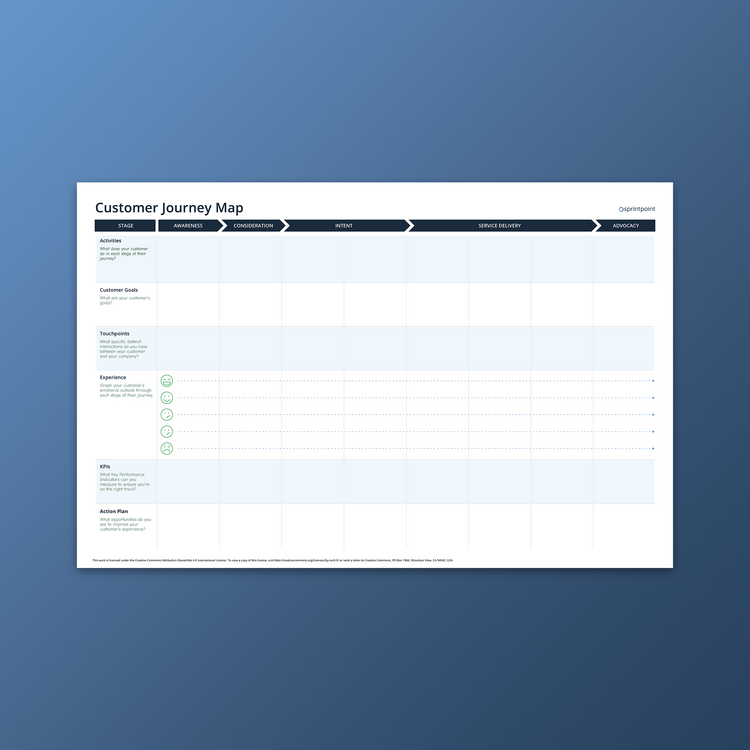Image resolution: width=750 pixels, height=750 pixels.
Task: Click the sad frowning face icon
Action: coord(167,449)
